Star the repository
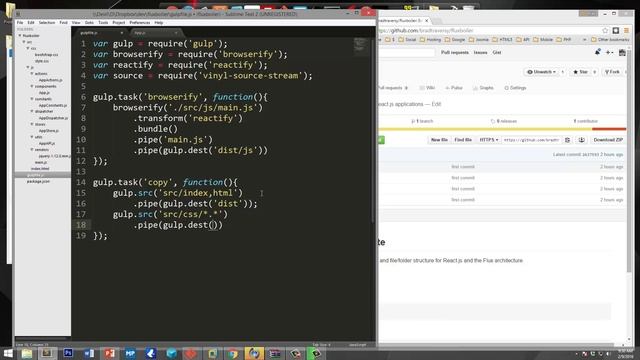This screenshot has height=360, width=640. pyautogui.click(x=580, y=72)
